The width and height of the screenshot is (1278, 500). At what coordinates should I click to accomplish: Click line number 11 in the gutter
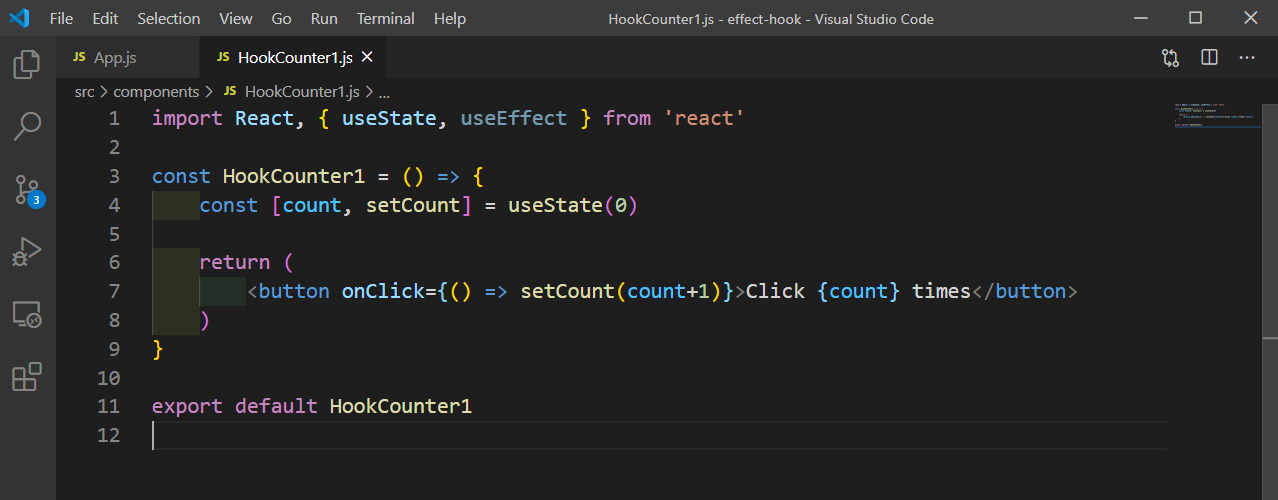[108, 406]
